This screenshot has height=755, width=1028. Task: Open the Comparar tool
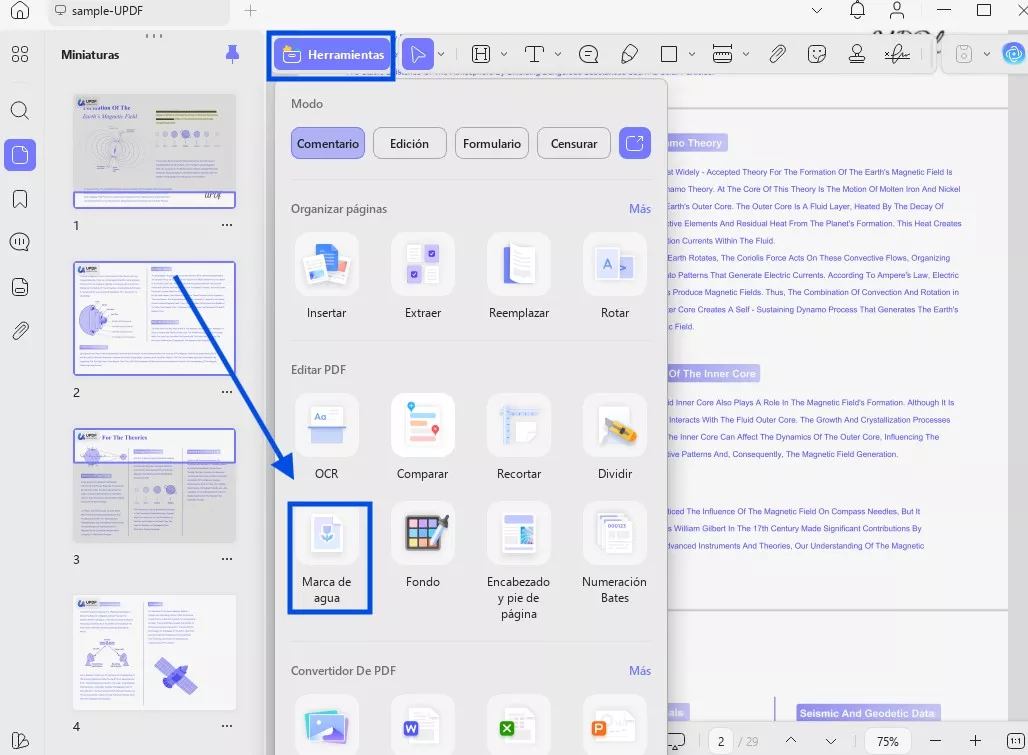pyautogui.click(x=423, y=438)
